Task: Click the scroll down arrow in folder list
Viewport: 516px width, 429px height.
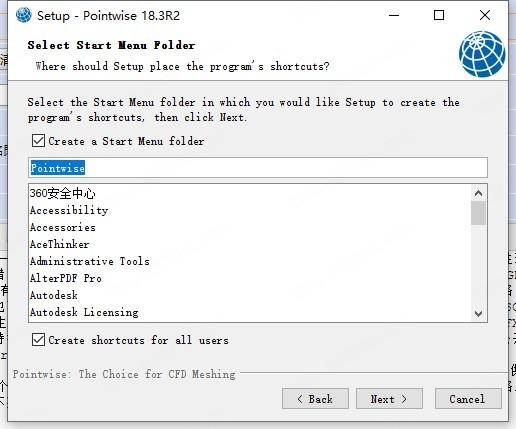Action: click(x=478, y=313)
